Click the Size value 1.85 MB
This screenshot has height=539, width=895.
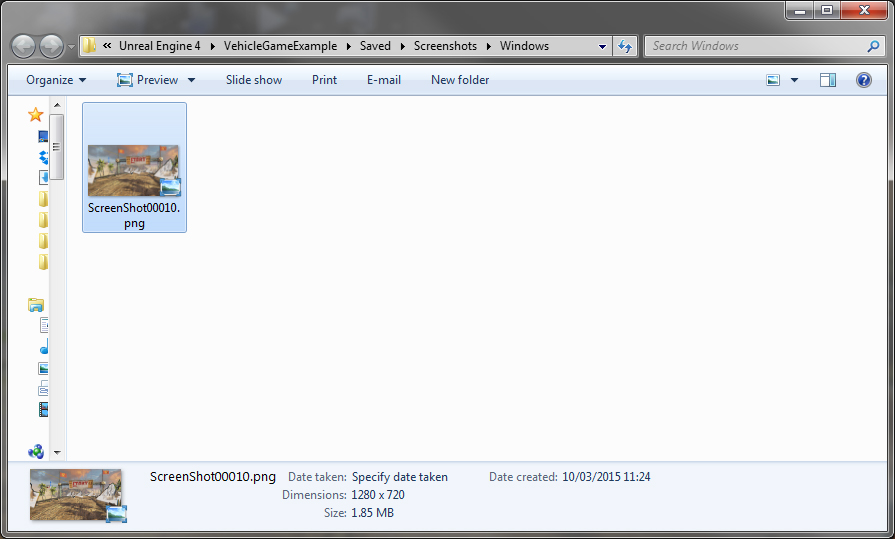[372, 513]
